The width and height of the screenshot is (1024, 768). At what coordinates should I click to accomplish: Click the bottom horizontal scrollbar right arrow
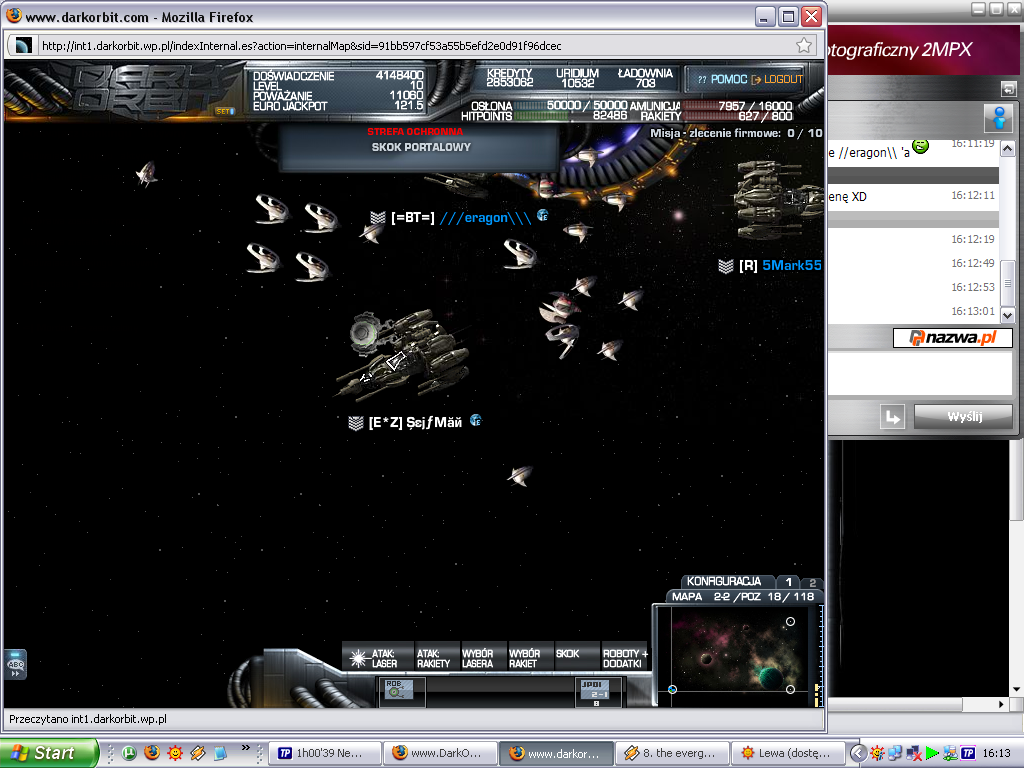[1001, 704]
